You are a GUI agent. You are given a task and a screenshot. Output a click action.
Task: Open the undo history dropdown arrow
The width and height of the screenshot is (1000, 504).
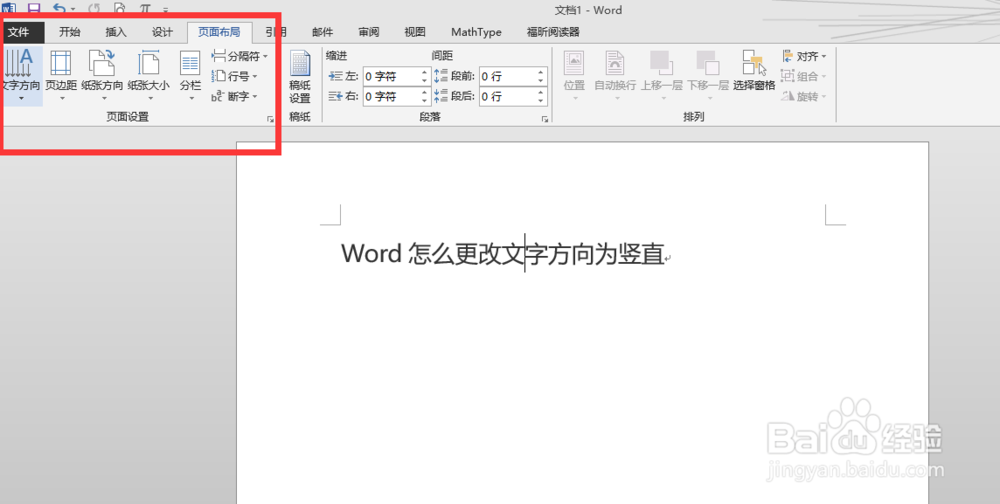[x=72, y=9]
